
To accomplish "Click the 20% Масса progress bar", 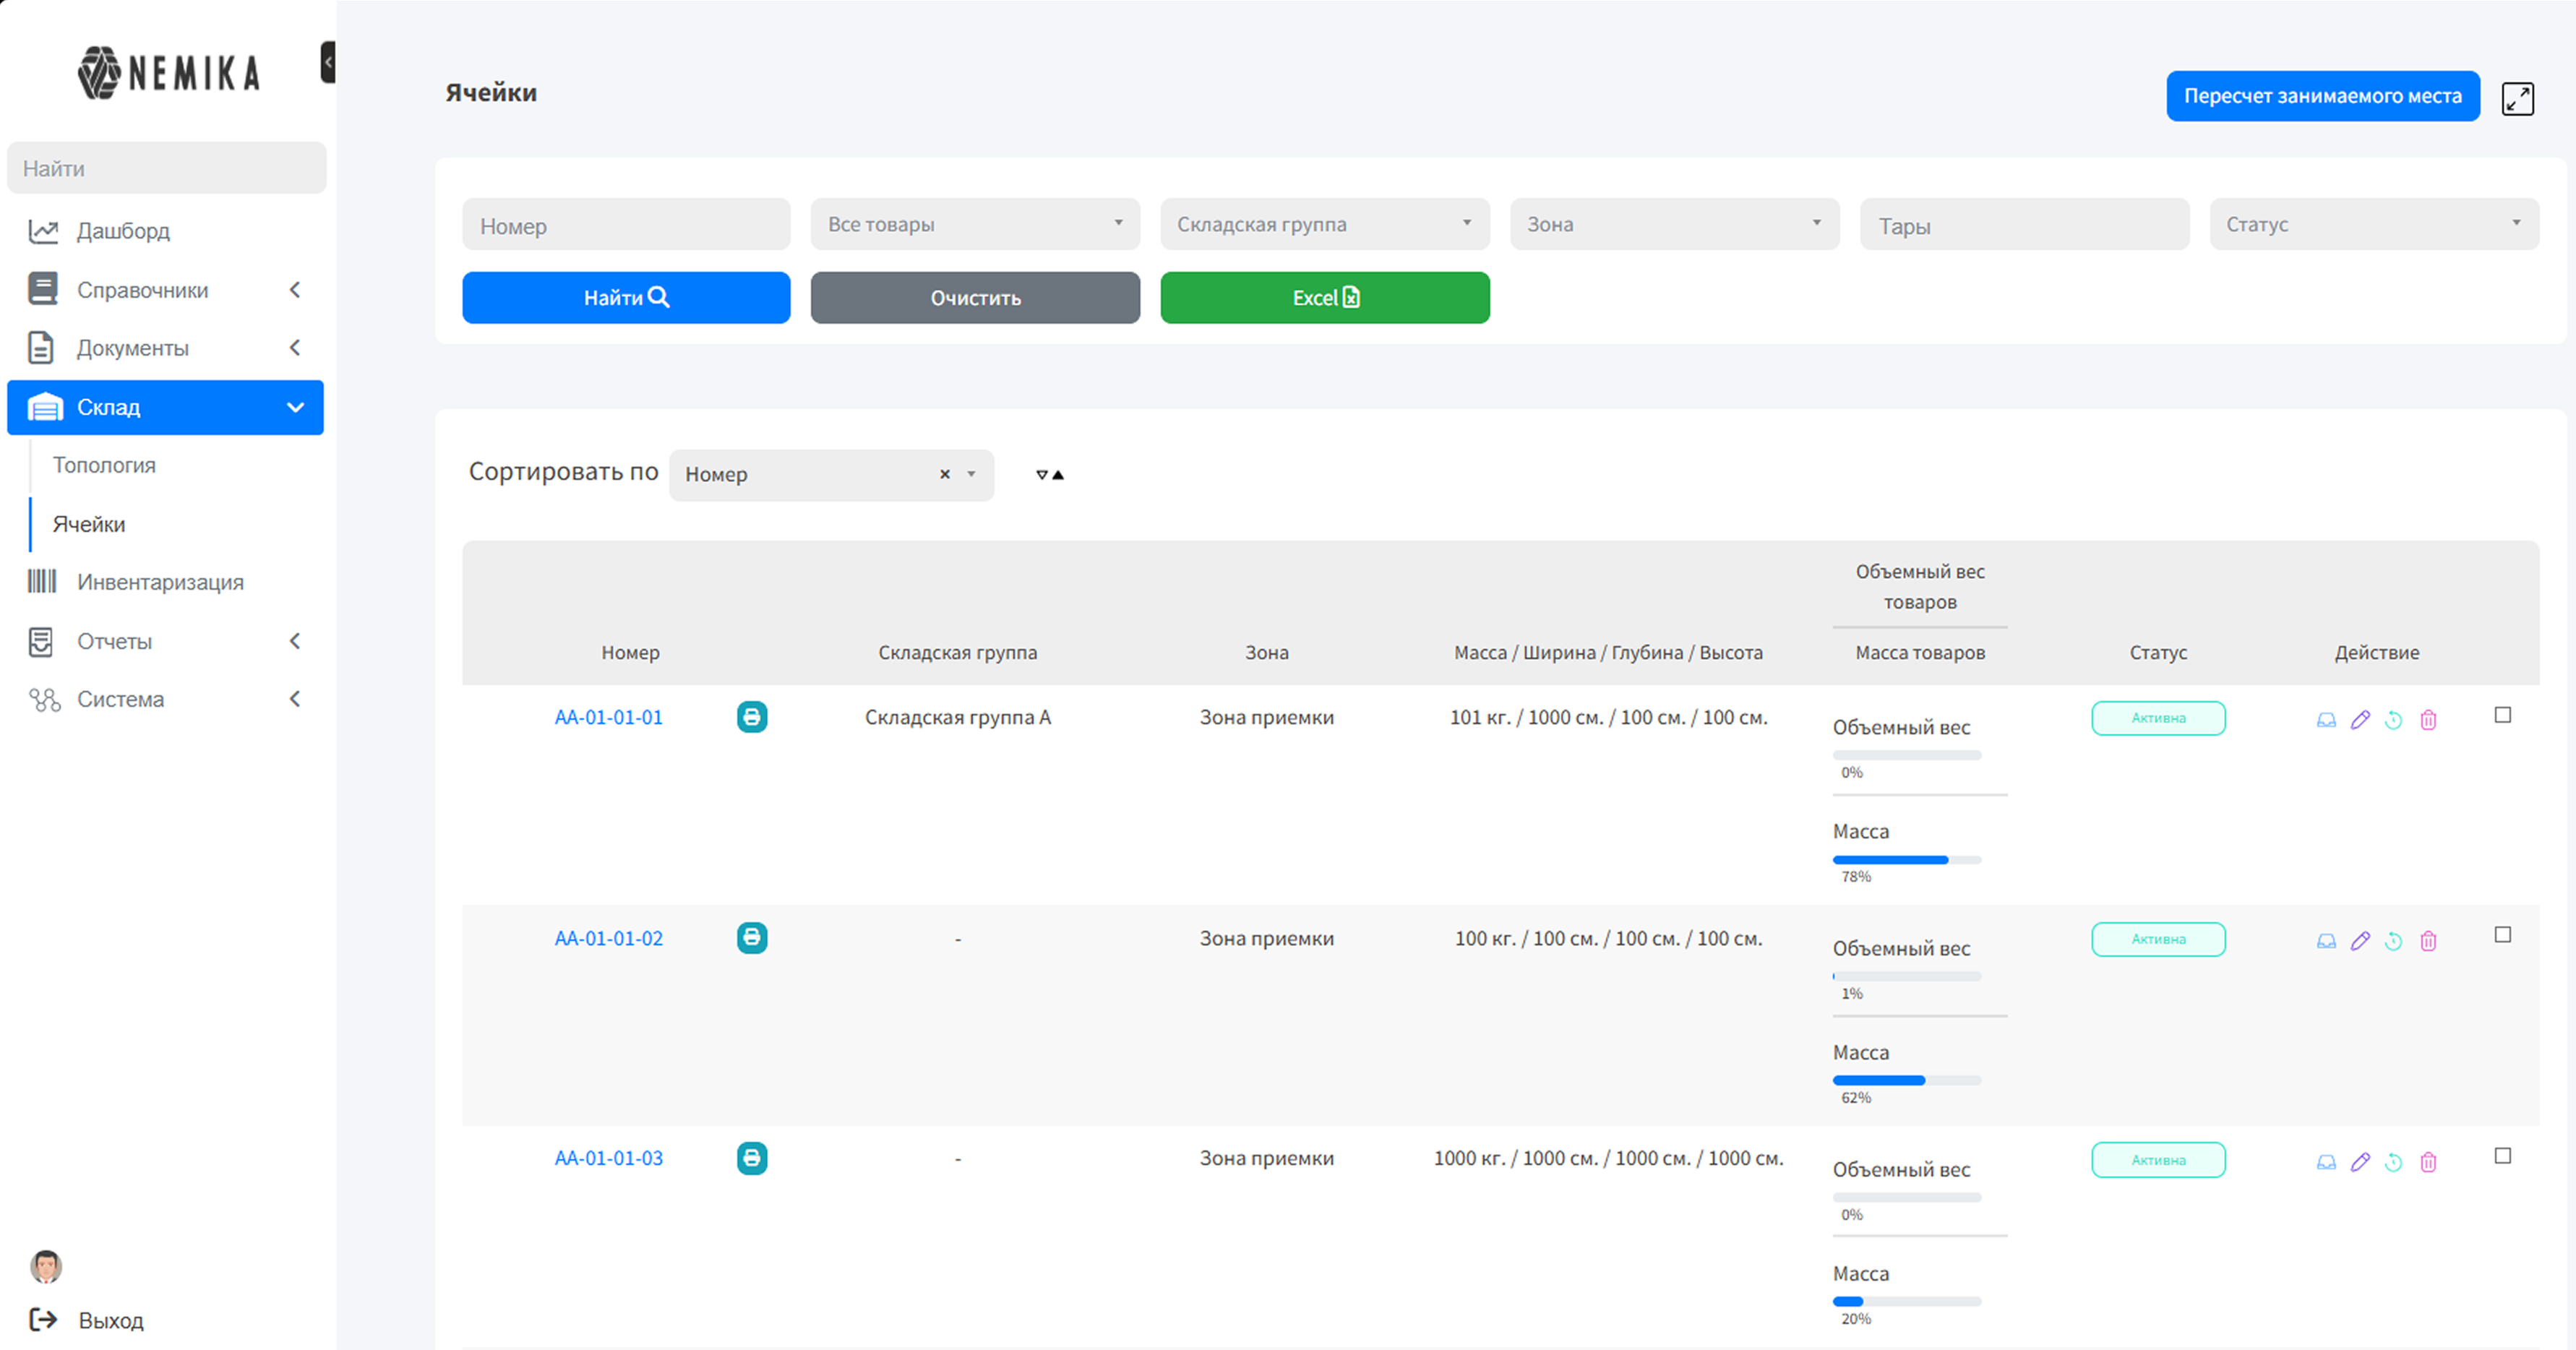I will (x=1906, y=1302).
